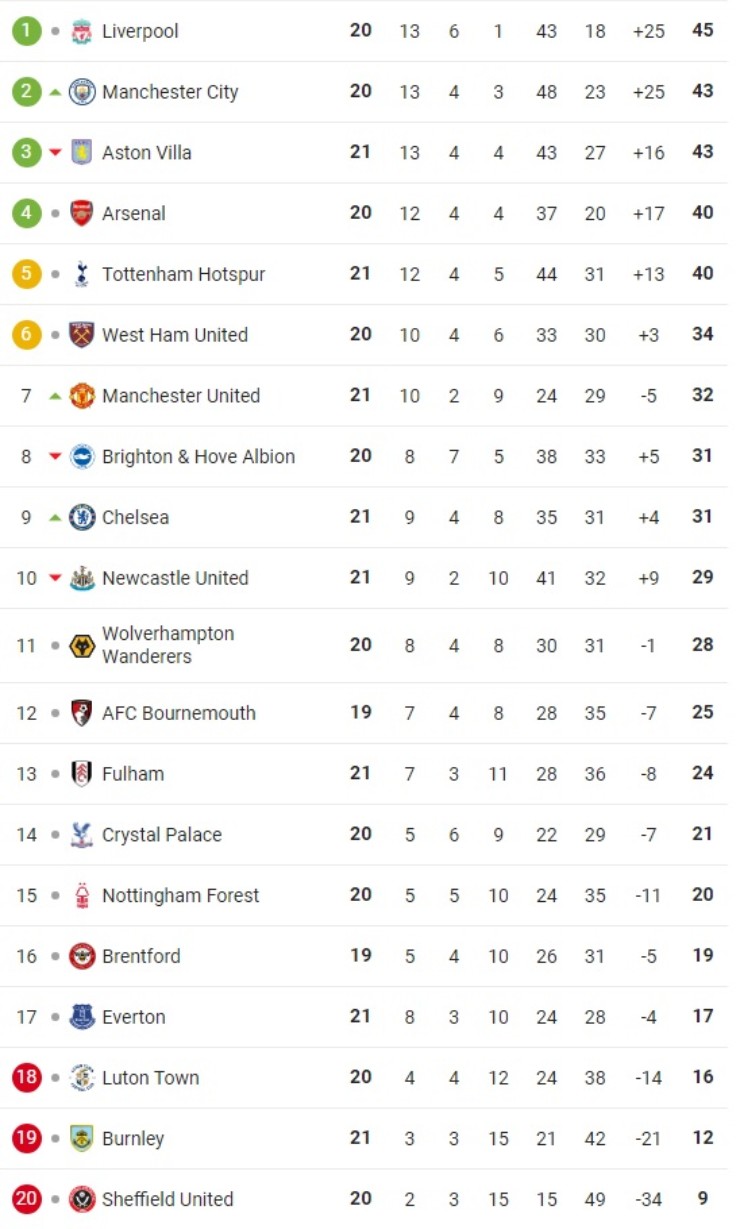Click Liverpool's 45 points value
Screen dimensions: 740x1229
(x=703, y=30)
